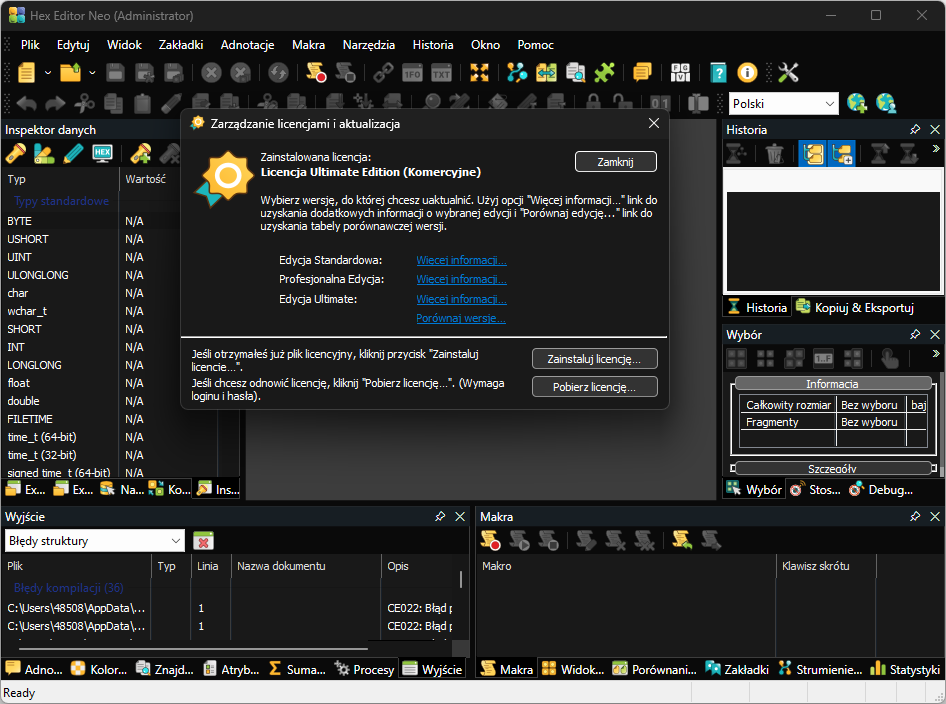Click the green puzzle piece icon

click(604, 73)
